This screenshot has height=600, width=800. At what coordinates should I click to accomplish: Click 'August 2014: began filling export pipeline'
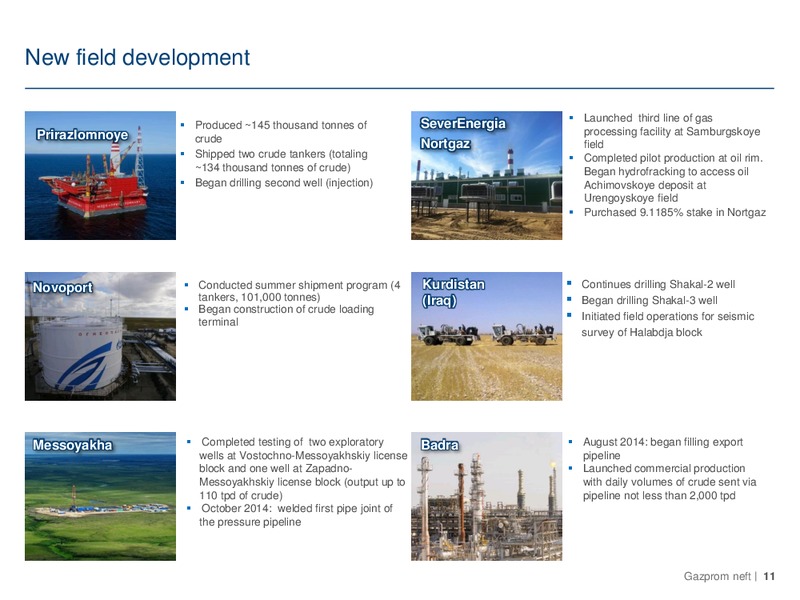click(663, 448)
